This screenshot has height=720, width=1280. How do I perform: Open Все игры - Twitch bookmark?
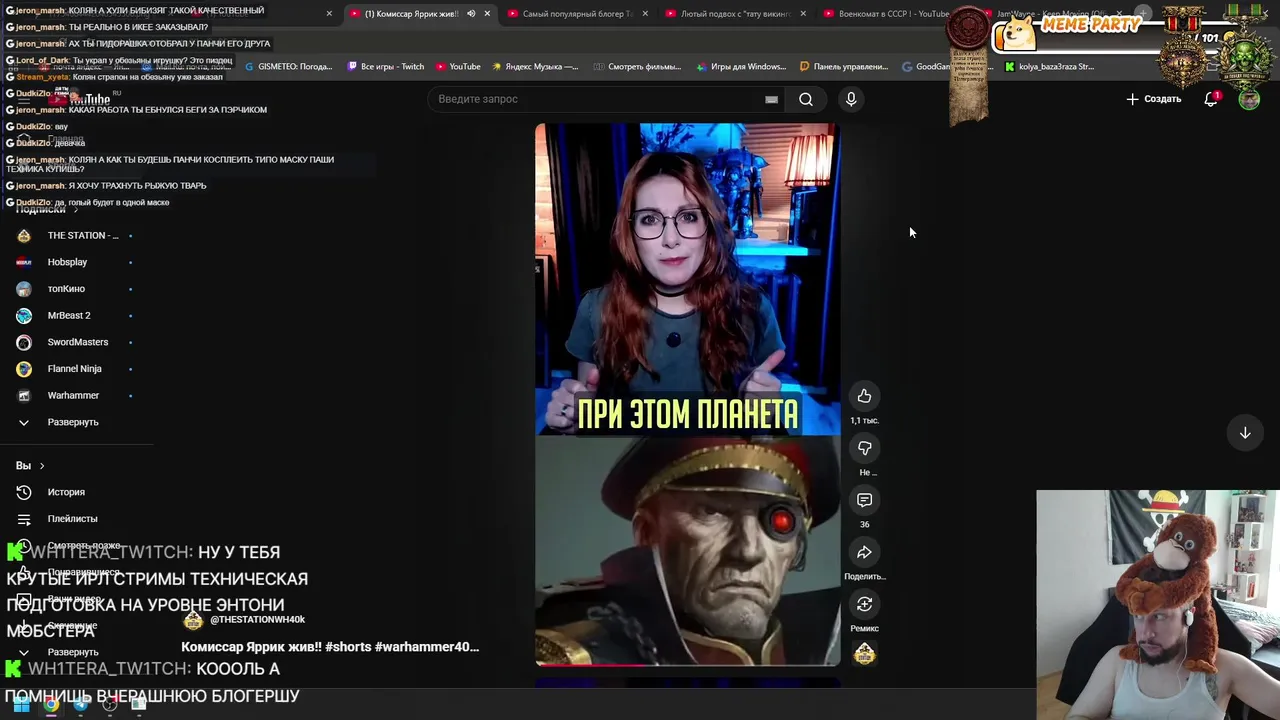point(386,67)
